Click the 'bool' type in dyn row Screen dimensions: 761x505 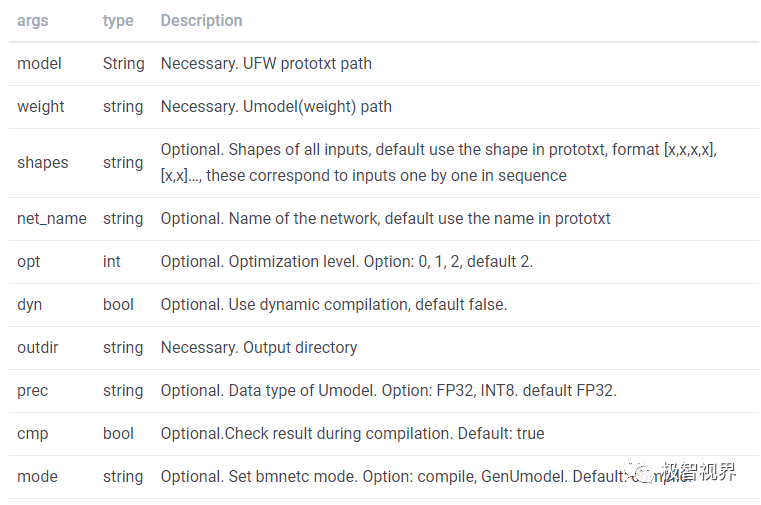click(118, 304)
